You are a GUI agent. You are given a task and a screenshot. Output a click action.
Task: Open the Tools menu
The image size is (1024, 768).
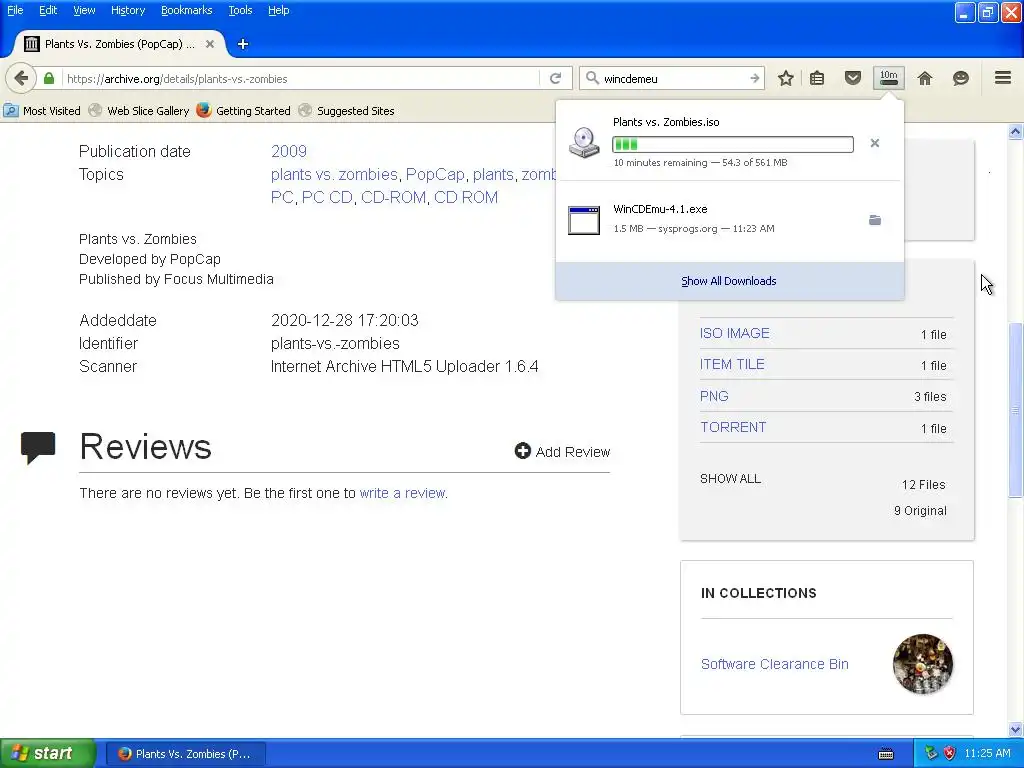click(240, 10)
